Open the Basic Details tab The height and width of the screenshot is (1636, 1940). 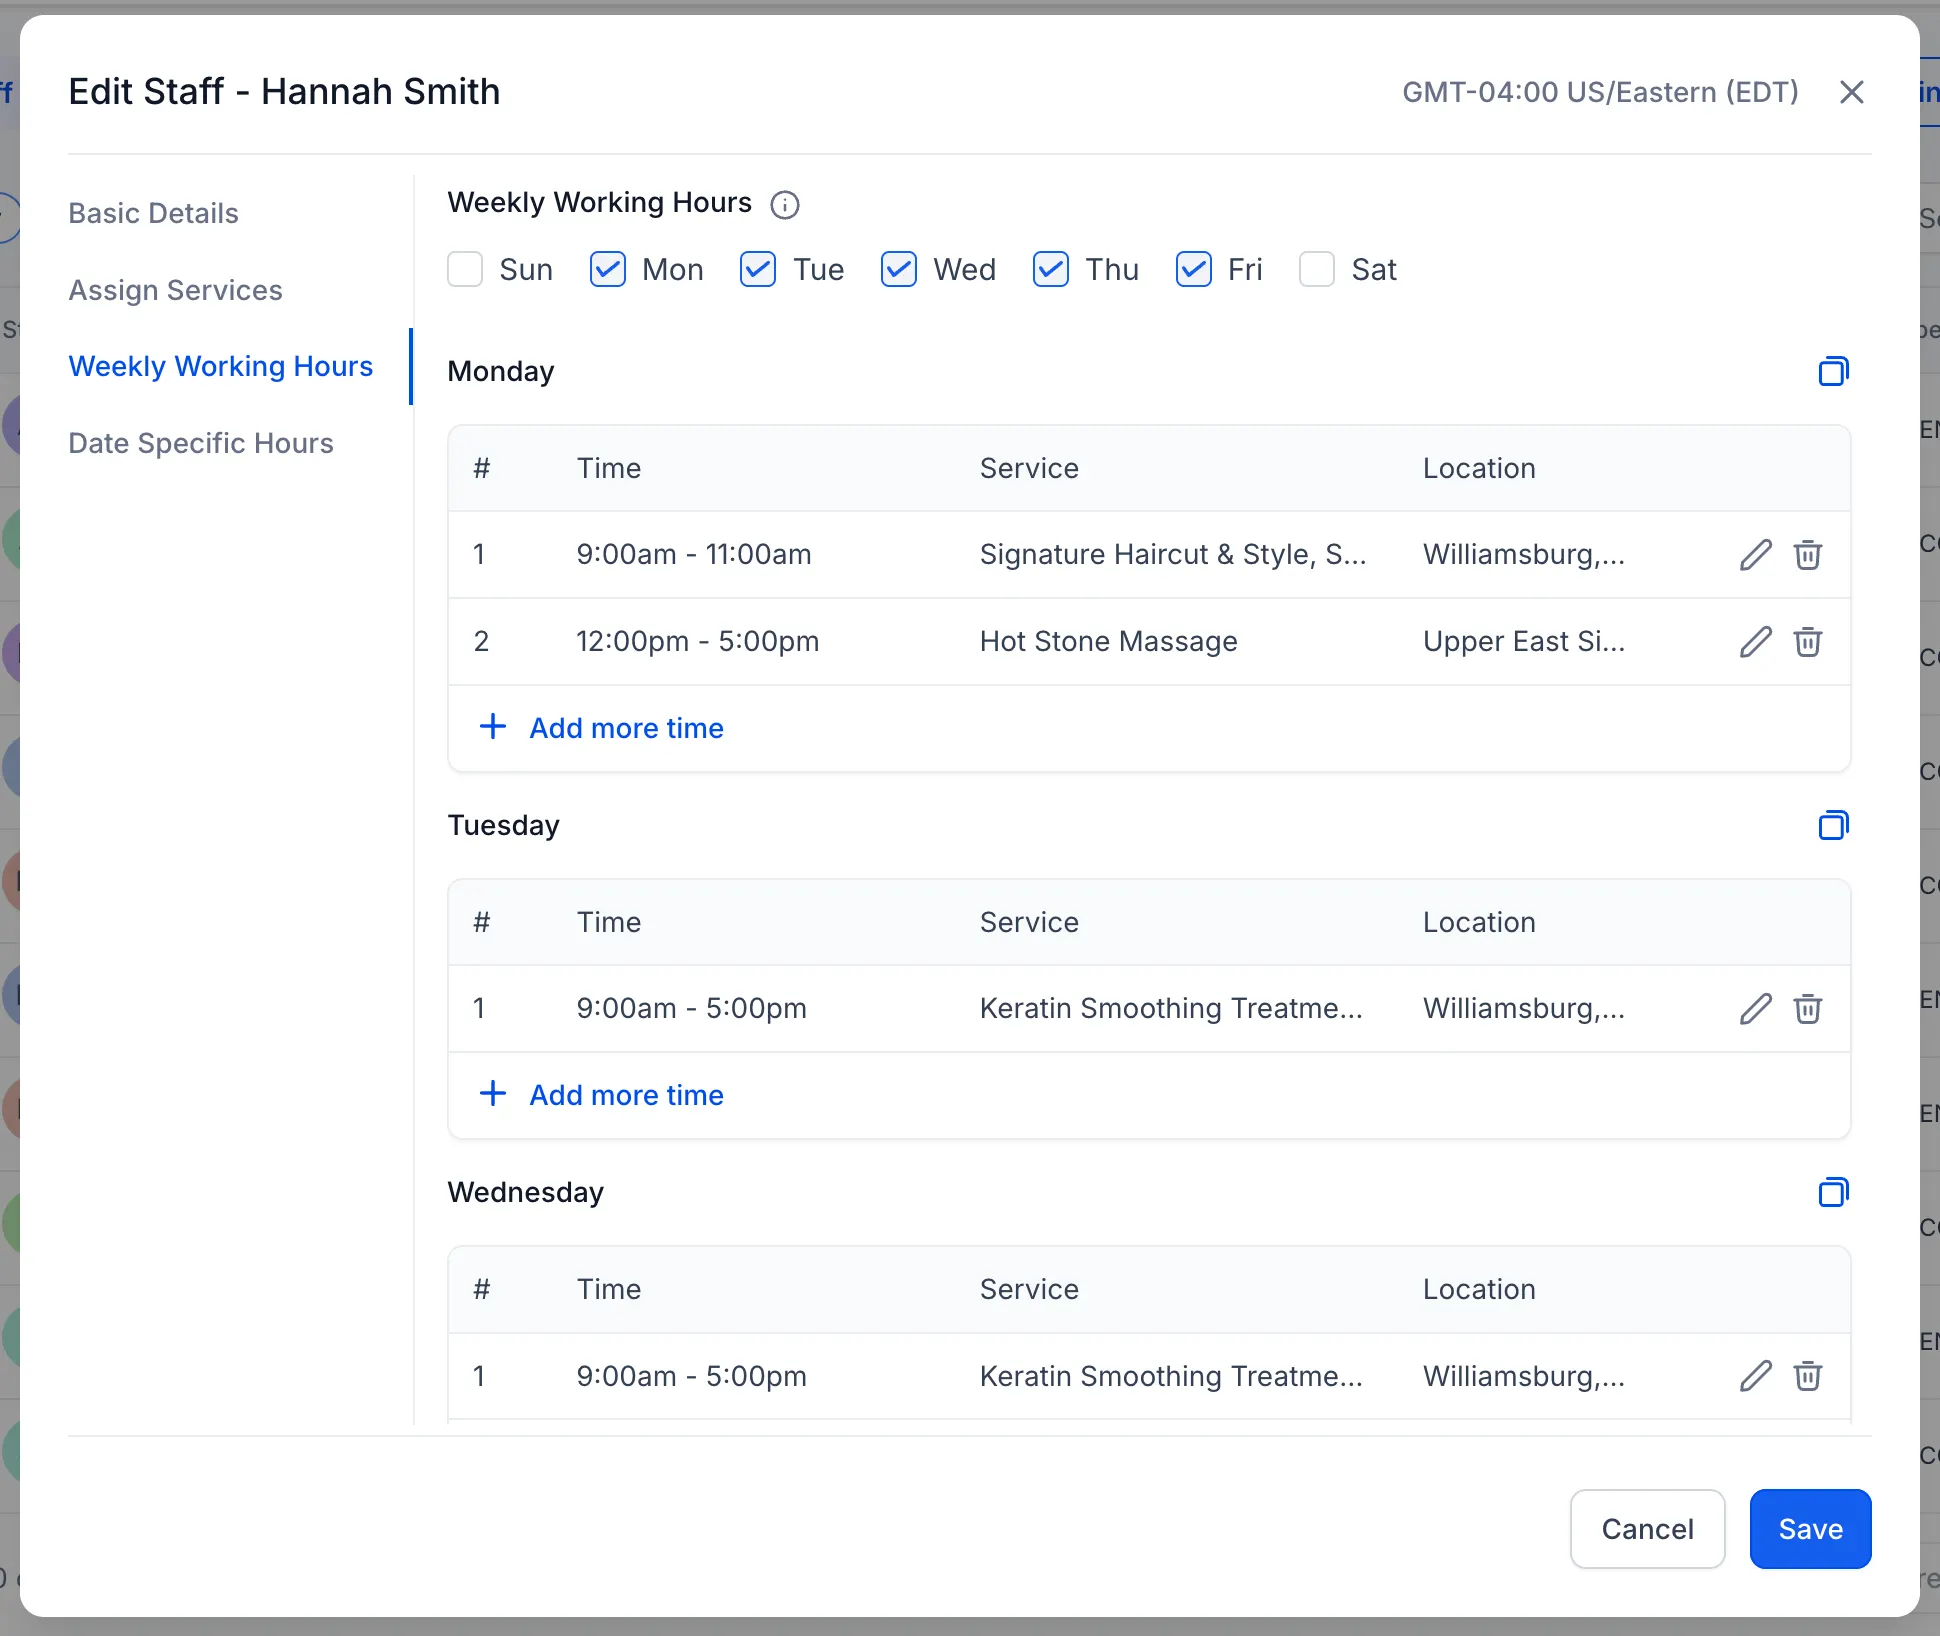(154, 213)
